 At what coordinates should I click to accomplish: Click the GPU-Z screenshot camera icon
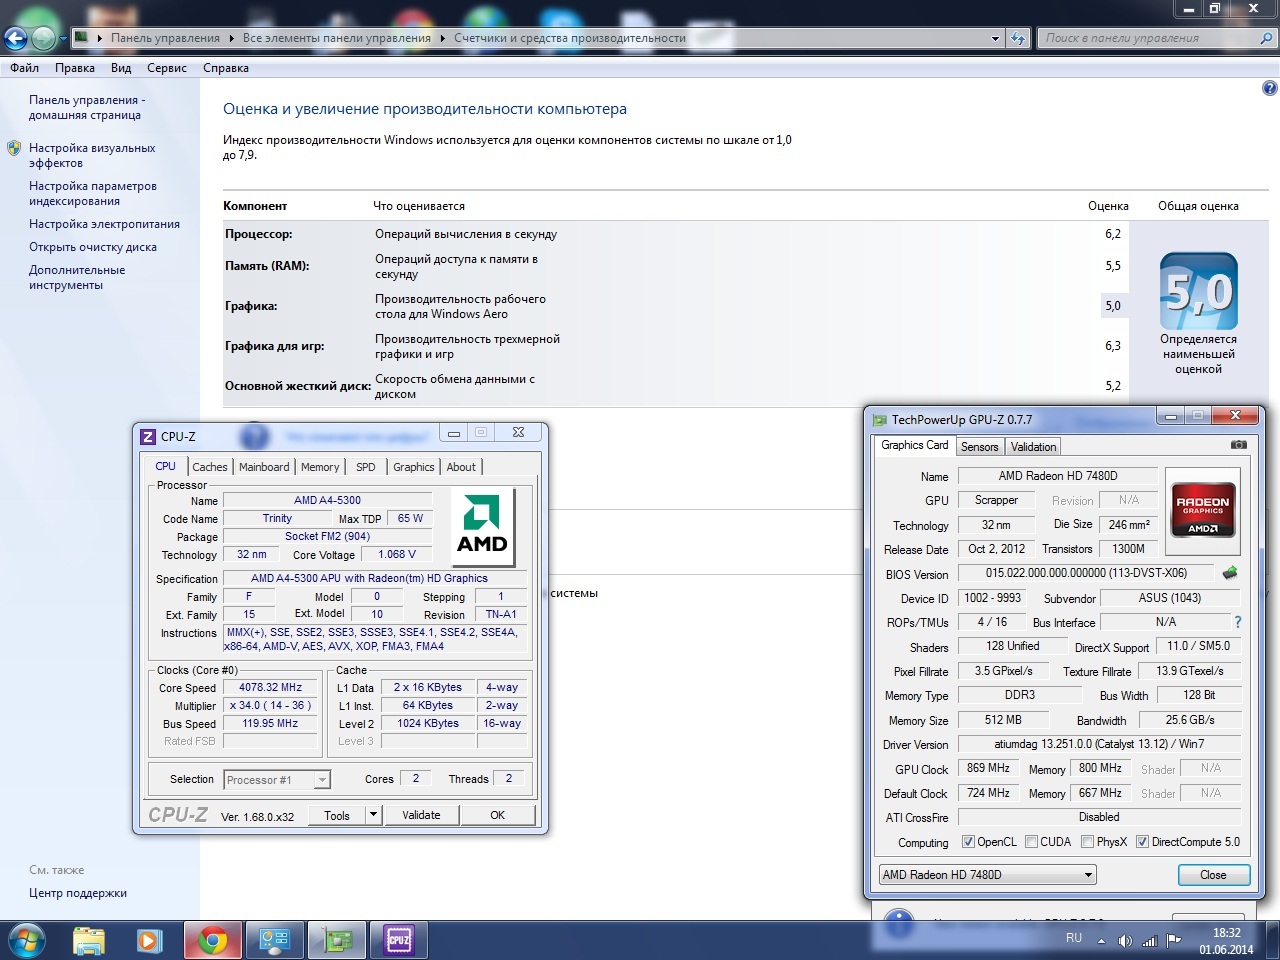(1238, 445)
